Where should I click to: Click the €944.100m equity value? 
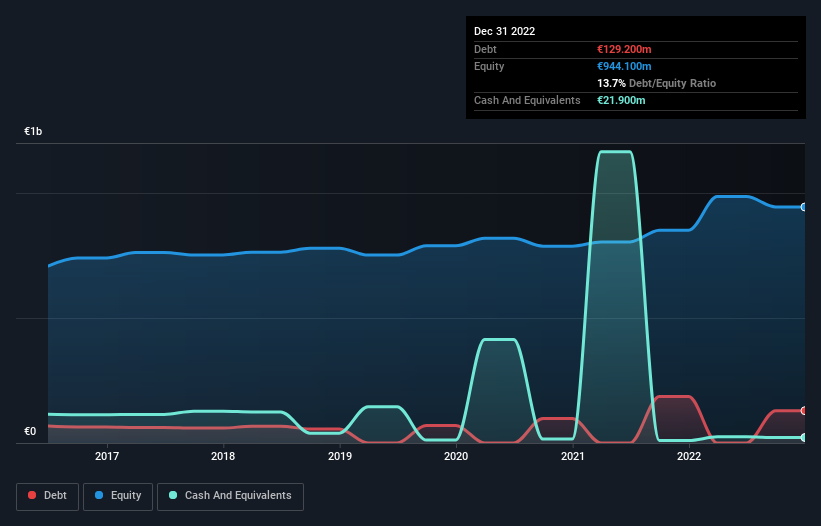click(x=624, y=66)
